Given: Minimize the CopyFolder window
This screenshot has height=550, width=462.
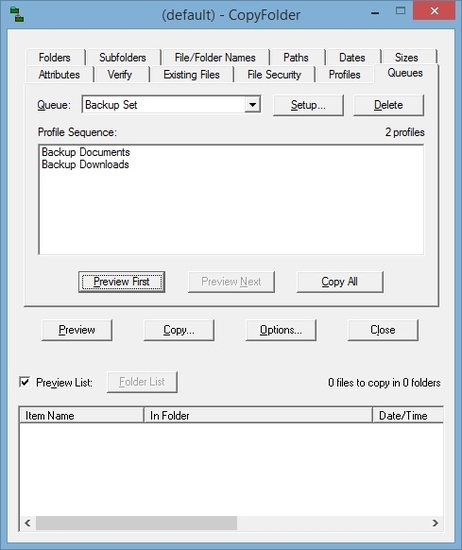Looking at the screenshot, I should click(x=375, y=13).
